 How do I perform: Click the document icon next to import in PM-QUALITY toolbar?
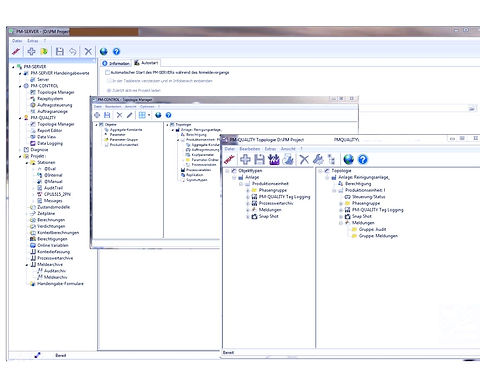[x=288, y=159]
